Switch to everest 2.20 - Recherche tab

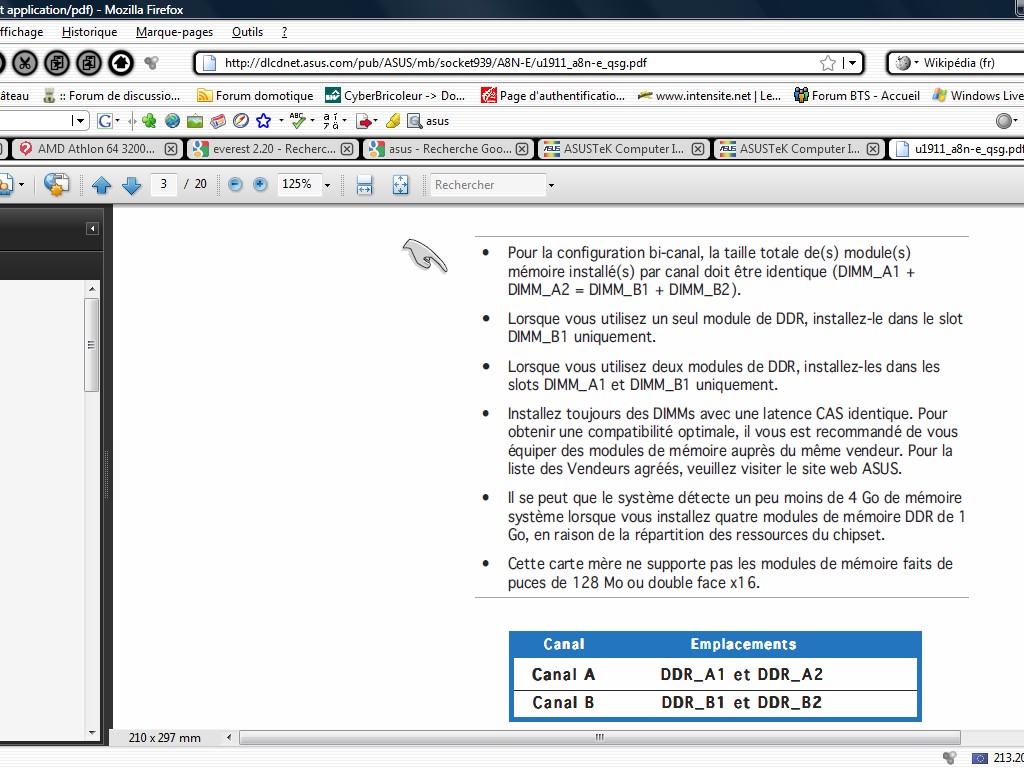click(271, 149)
